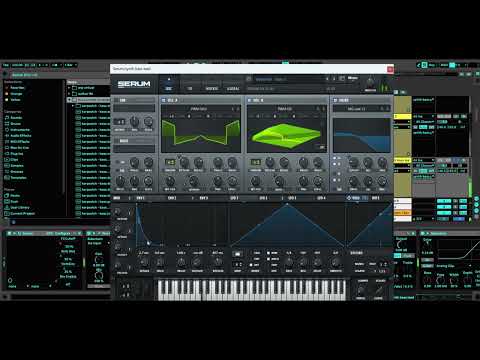Screen dimensions: 480x360
Task: Open the filter type menu in Serum
Action: click(356, 109)
